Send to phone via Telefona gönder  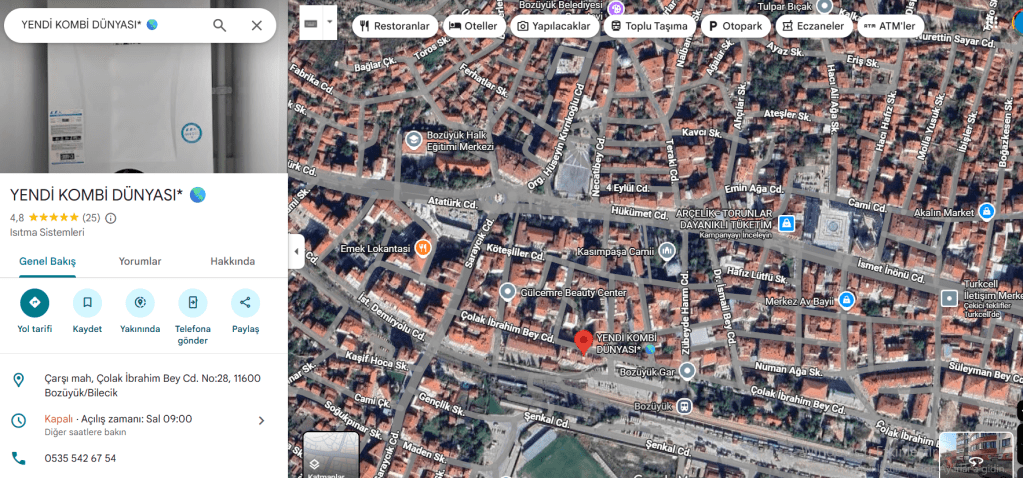coord(193,302)
